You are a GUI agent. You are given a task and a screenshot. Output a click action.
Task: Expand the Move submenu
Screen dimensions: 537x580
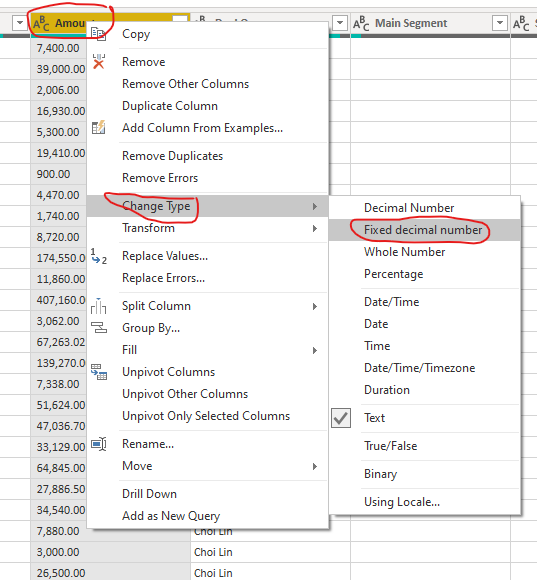pyautogui.click(x=208, y=466)
